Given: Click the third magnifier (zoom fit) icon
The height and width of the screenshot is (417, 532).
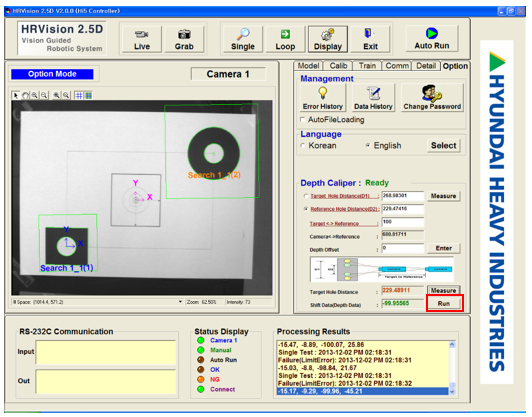Looking at the screenshot, I should pyautogui.click(x=56, y=95).
